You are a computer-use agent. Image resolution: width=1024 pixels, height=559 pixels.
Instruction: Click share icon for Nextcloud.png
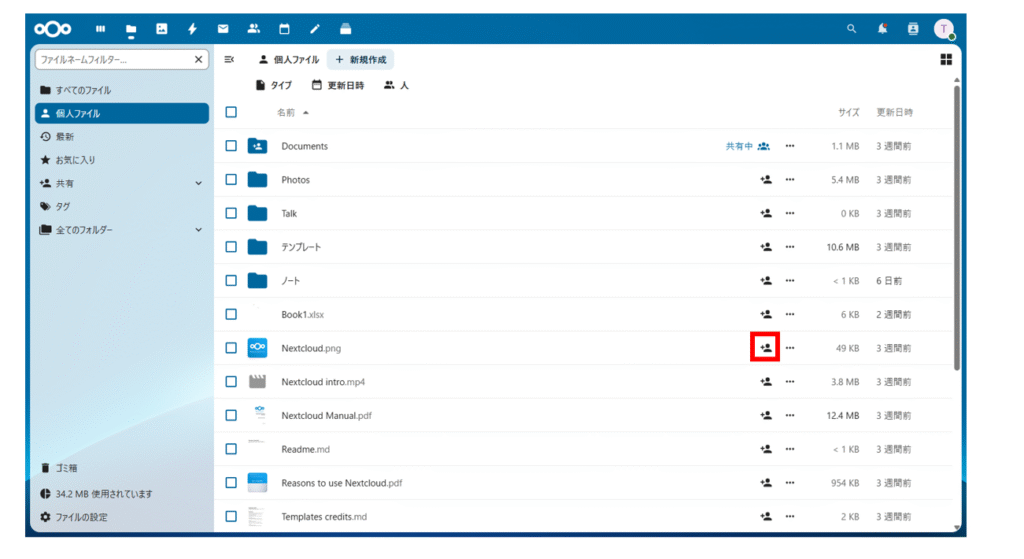tap(765, 348)
